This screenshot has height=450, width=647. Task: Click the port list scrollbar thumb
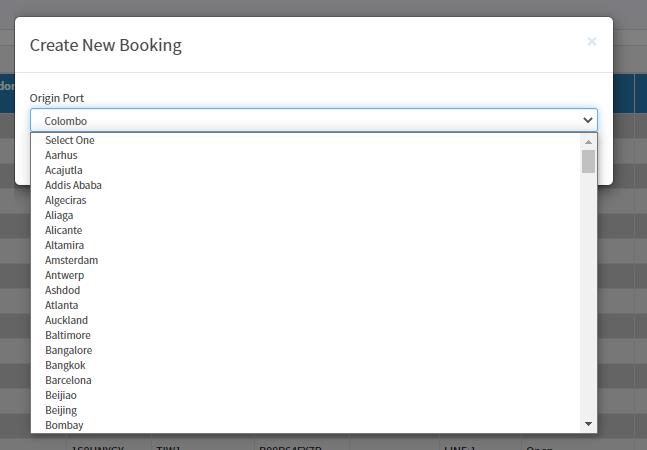(x=588, y=161)
